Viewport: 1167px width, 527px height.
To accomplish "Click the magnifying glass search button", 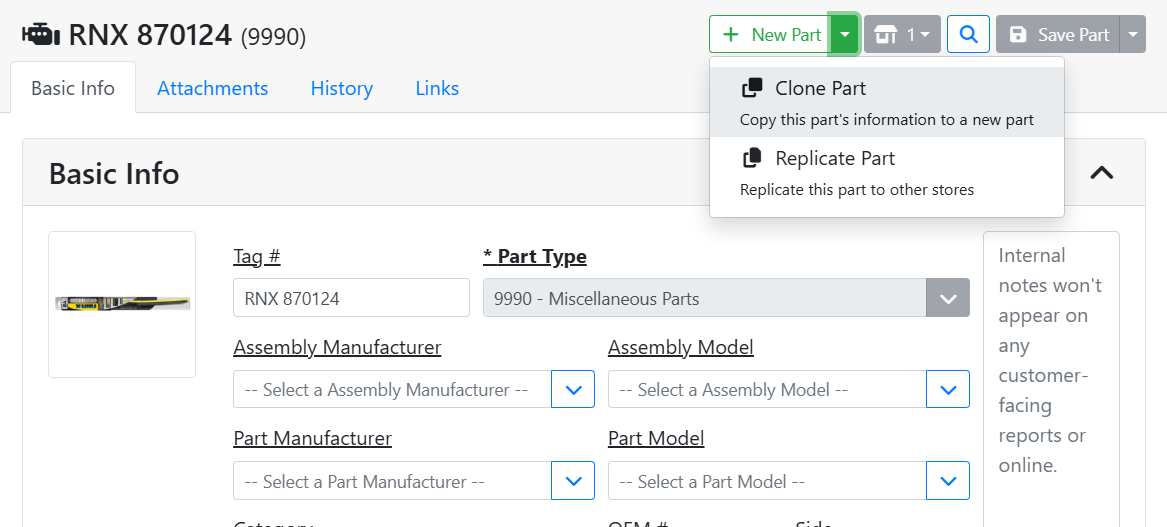I will pyautogui.click(x=968, y=35).
